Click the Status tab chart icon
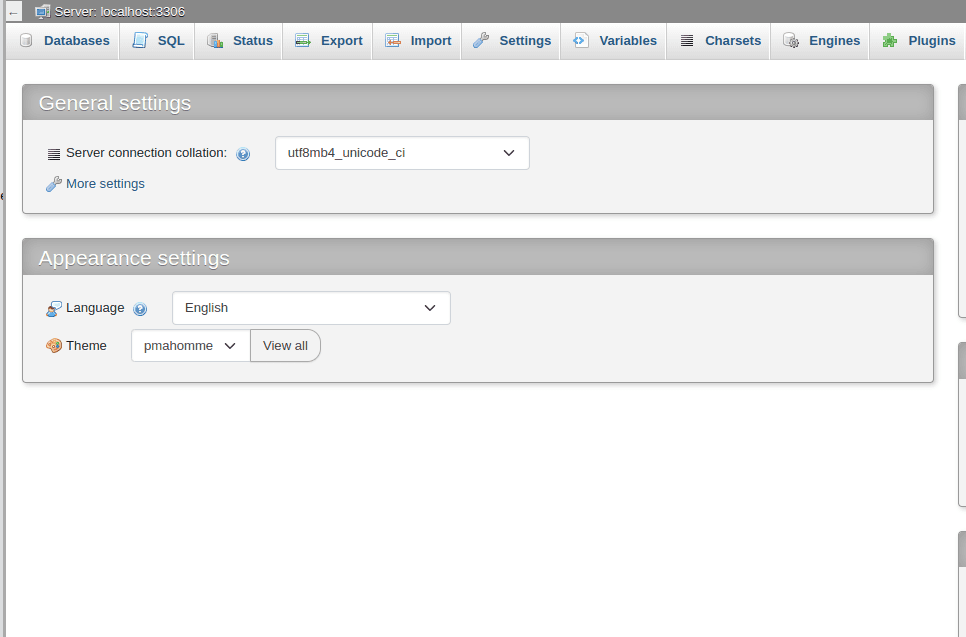This screenshot has height=637, width=966. tap(215, 41)
